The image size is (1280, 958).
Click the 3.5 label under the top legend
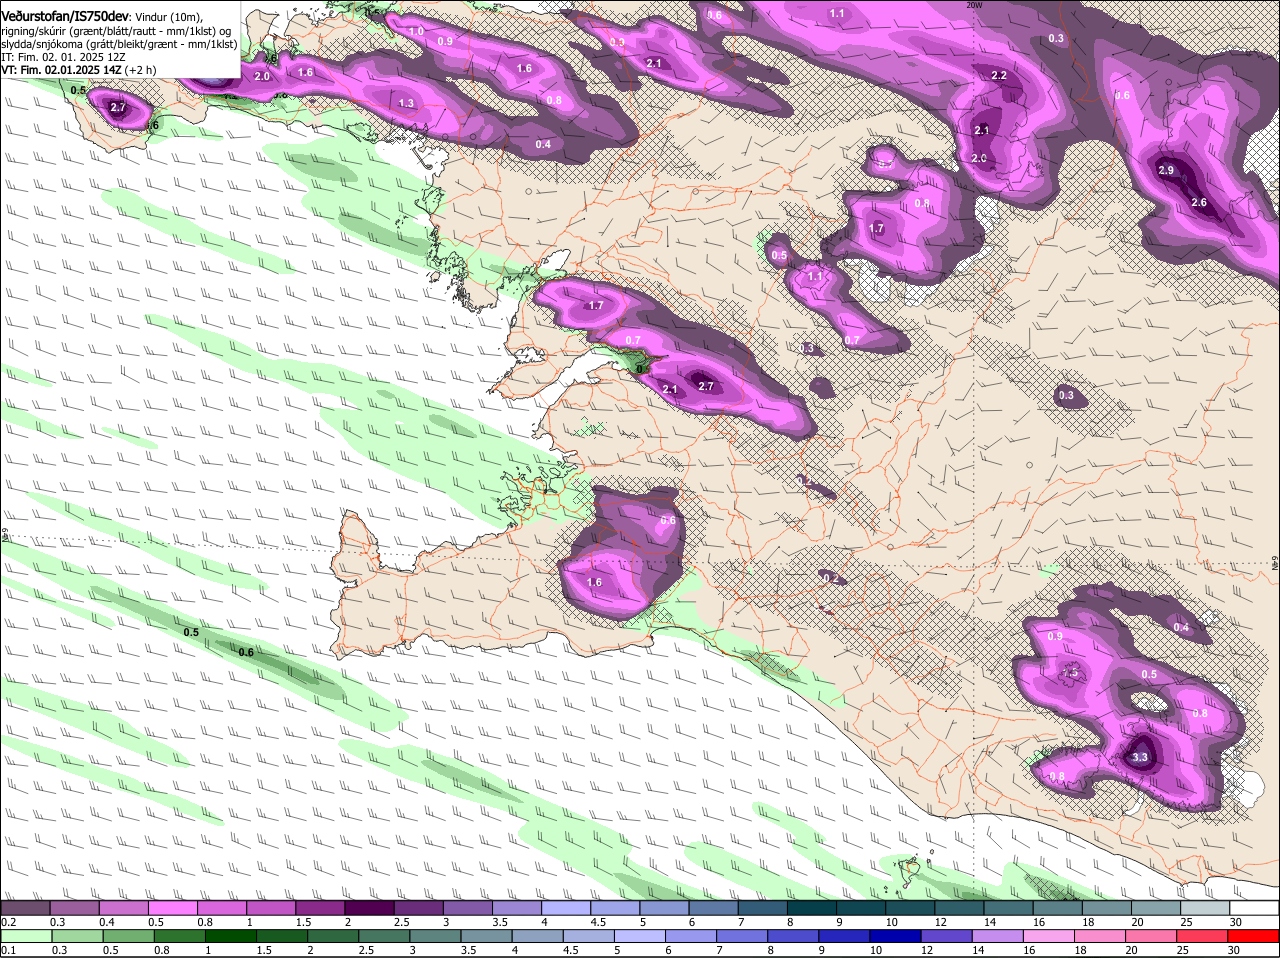click(x=501, y=921)
